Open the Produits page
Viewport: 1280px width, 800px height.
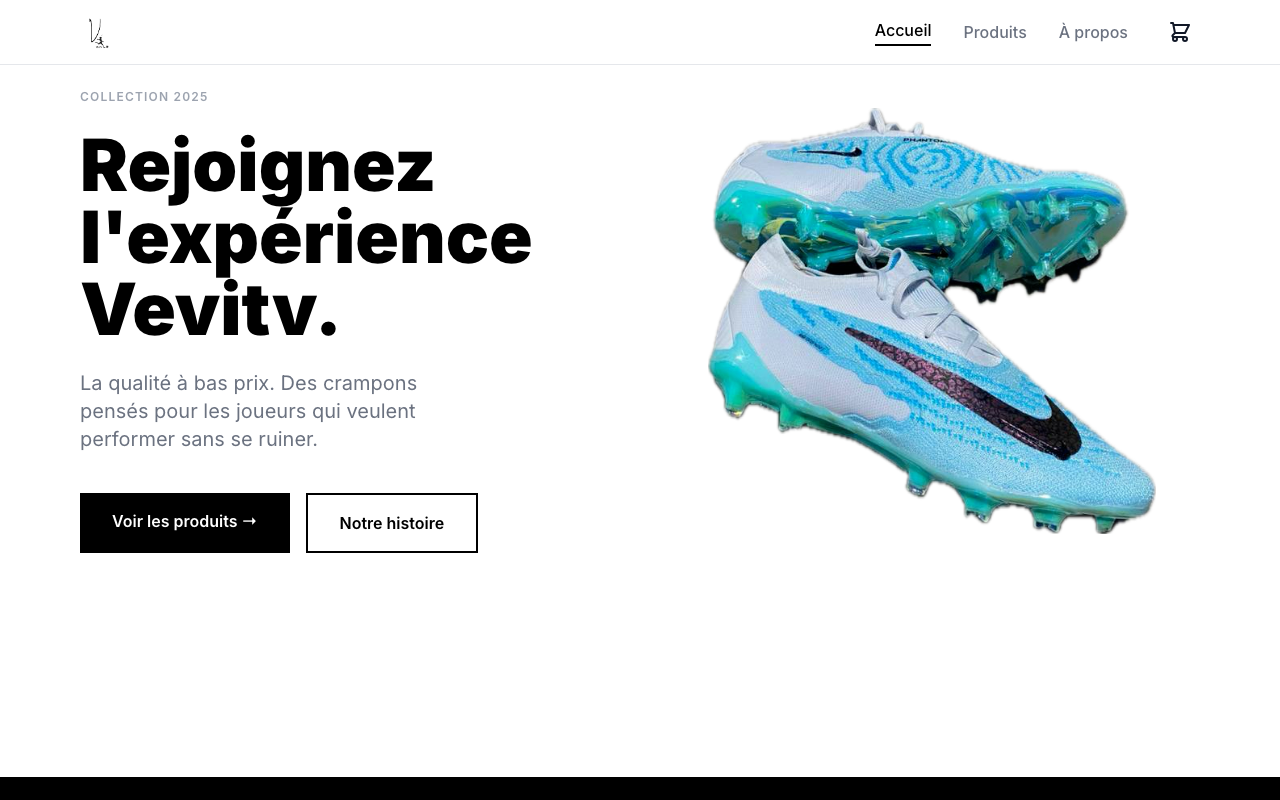click(995, 32)
